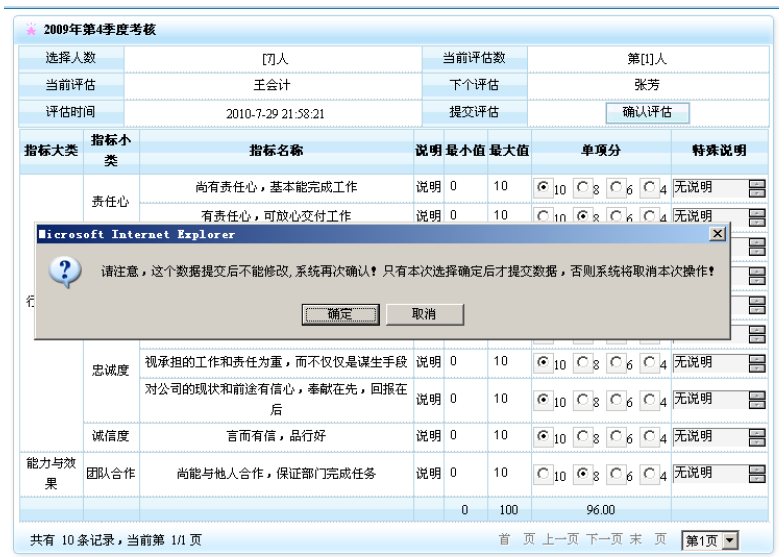The height and width of the screenshot is (557, 784).
Task: Go to first page via 首页
Action: click(517, 539)
